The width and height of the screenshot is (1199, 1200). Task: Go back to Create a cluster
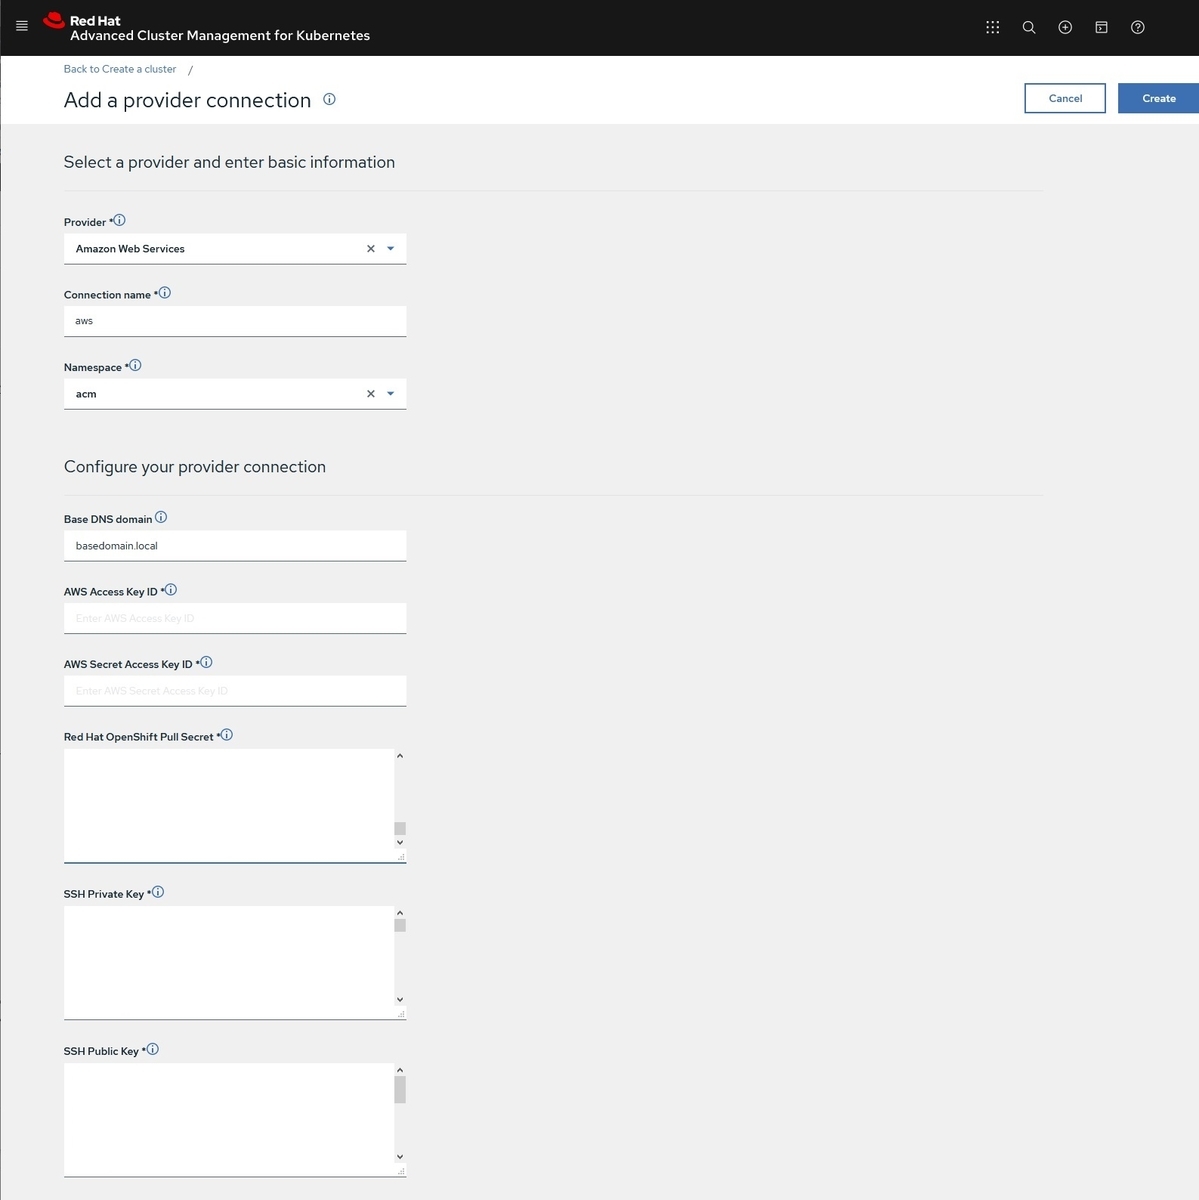click(120, 69)
